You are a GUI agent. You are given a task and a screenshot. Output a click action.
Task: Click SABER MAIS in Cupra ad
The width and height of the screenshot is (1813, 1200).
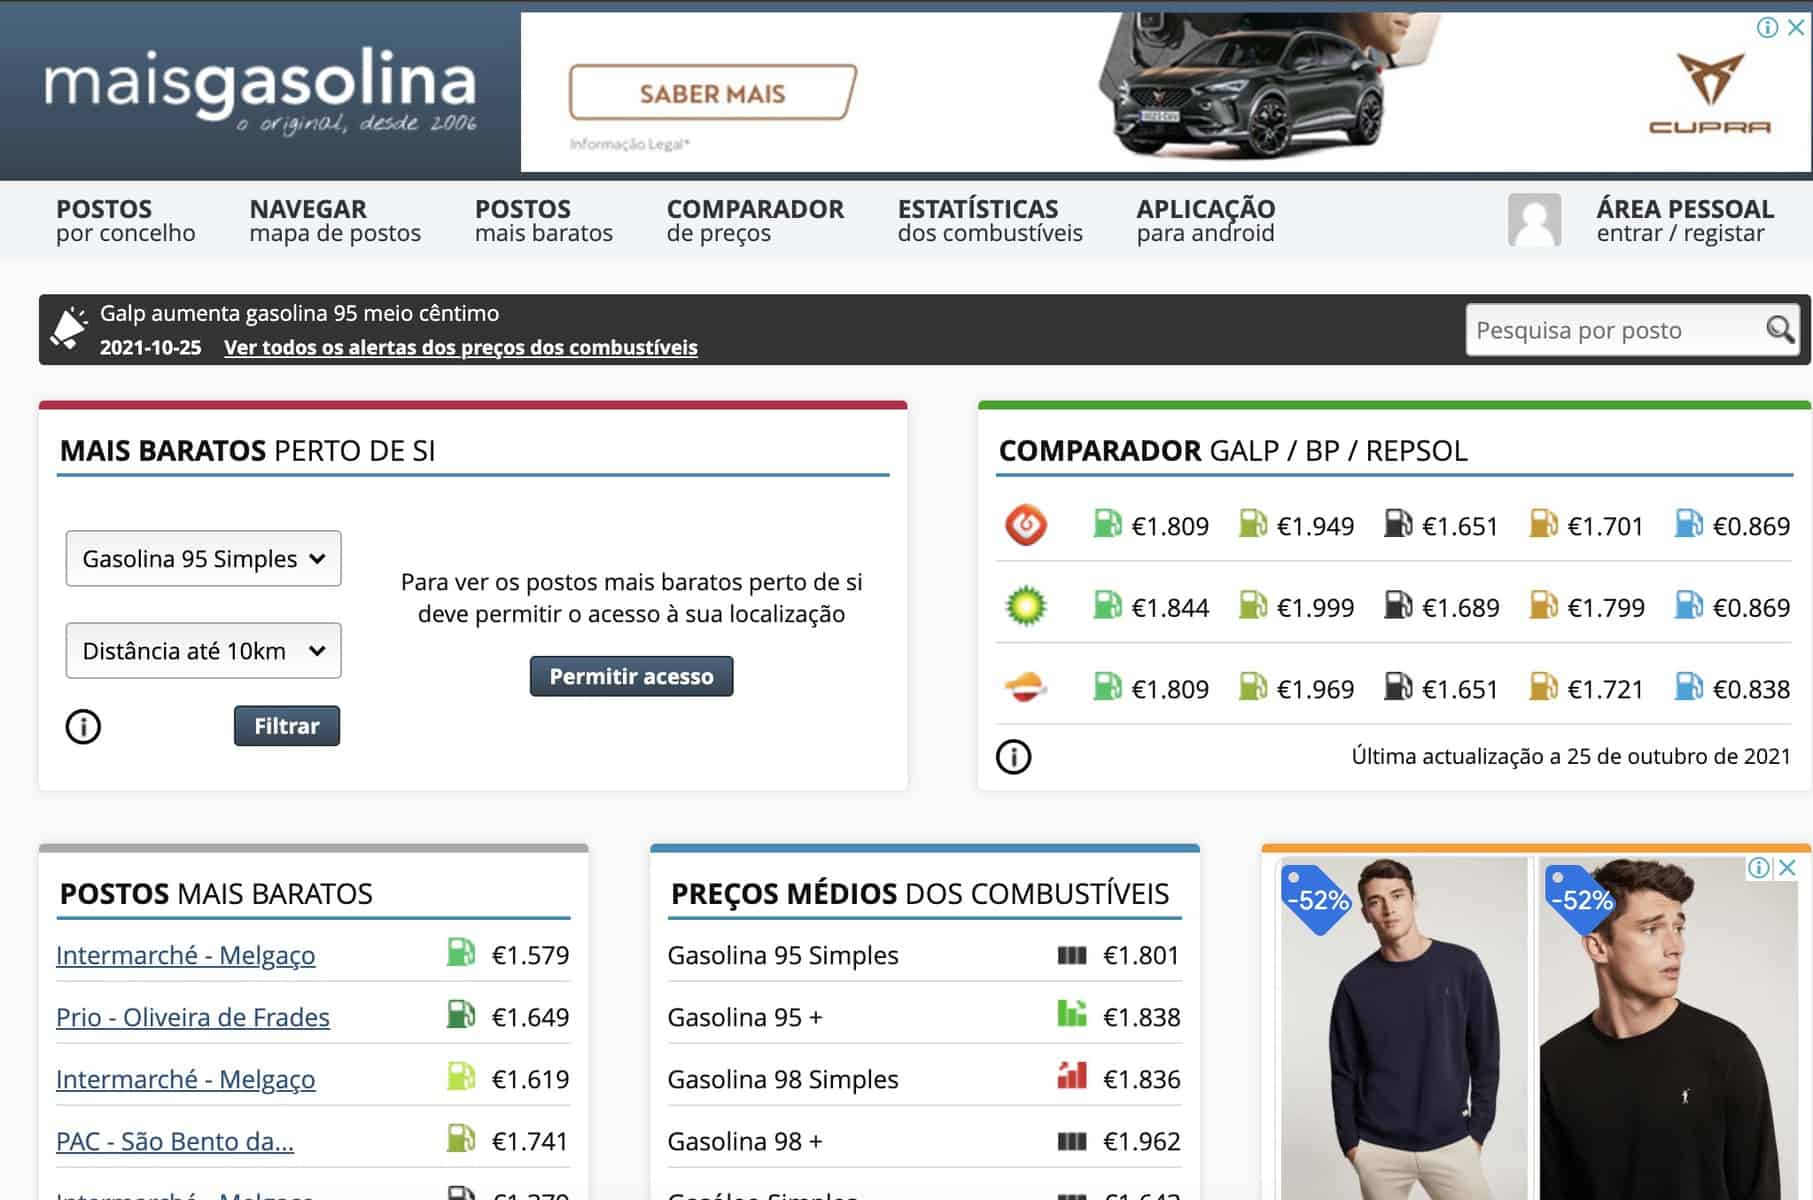tap(712, 93)
